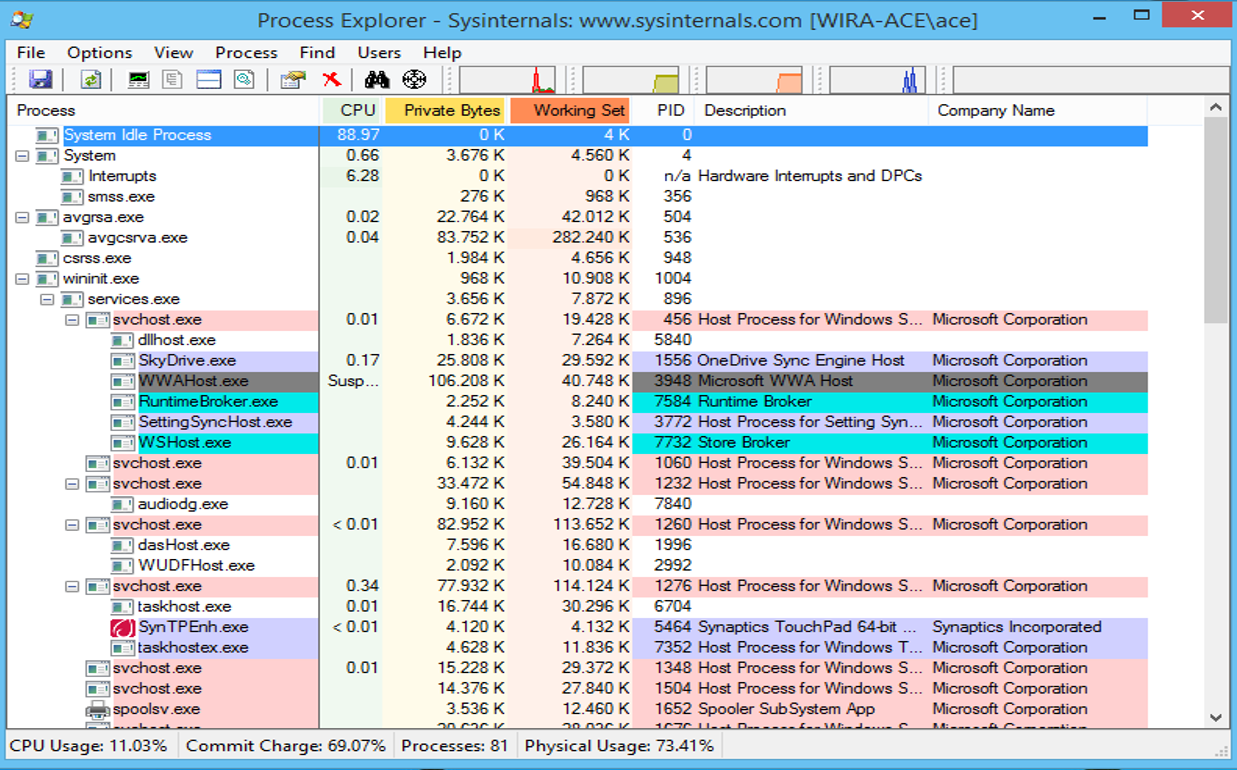Use the Find Window's Process crosshair tool
This screenshot has height=770, width=1237.
coord(414,79)
